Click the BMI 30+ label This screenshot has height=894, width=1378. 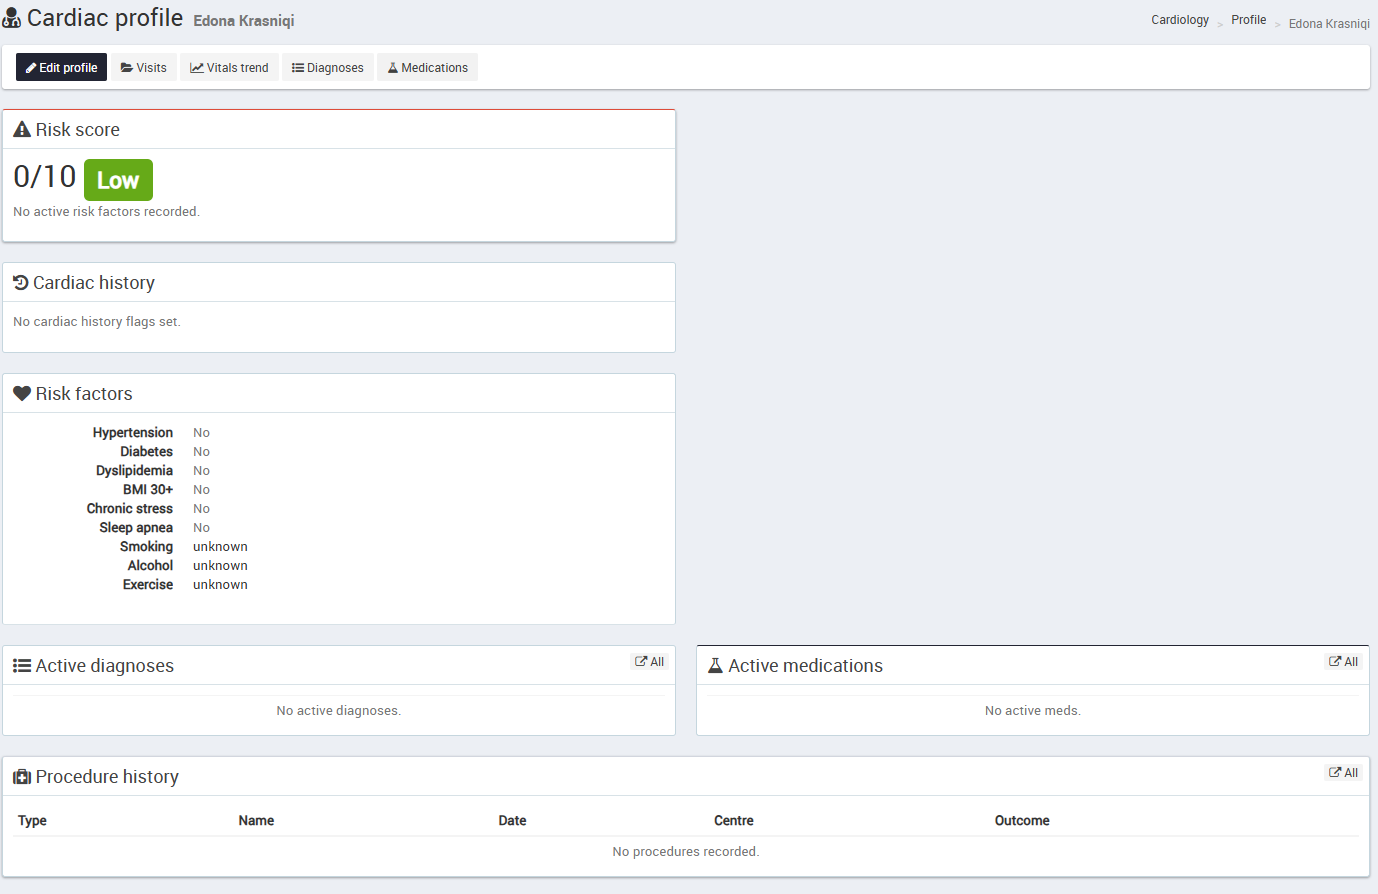[x=148, y=489]
